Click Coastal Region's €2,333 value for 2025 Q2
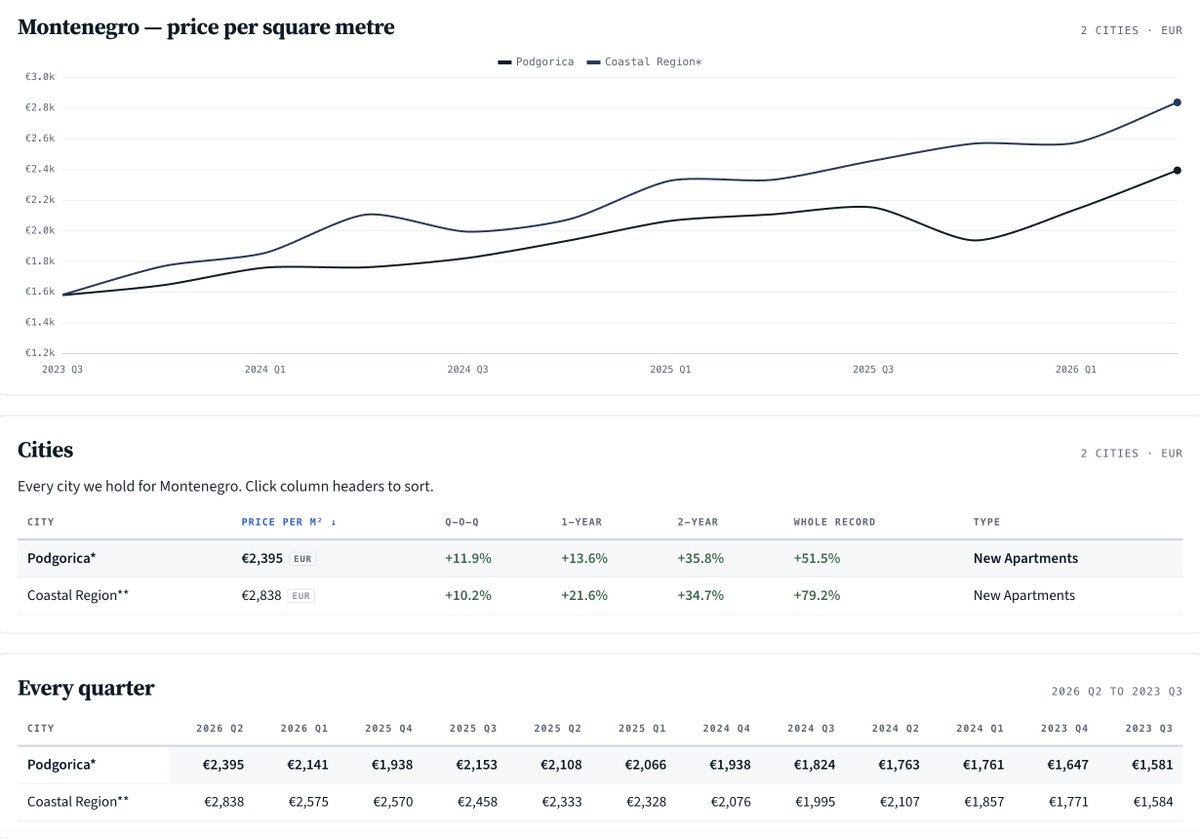Image resolution: width=1200 pixels, height=839 pixels. click(561, 801)
